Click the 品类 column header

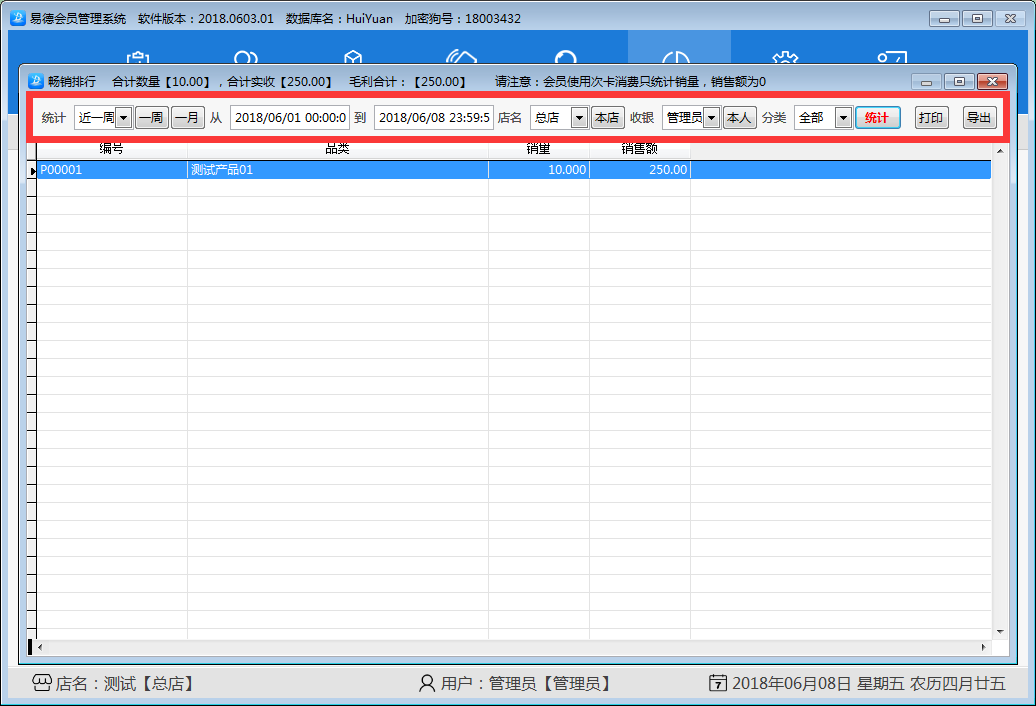point(338,150)
